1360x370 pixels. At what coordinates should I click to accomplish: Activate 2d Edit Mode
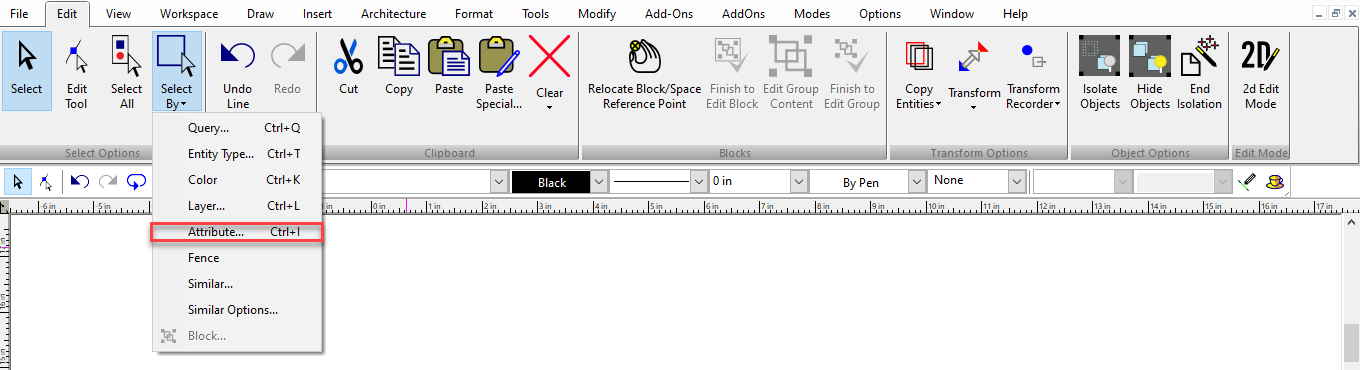point(1260,70)
